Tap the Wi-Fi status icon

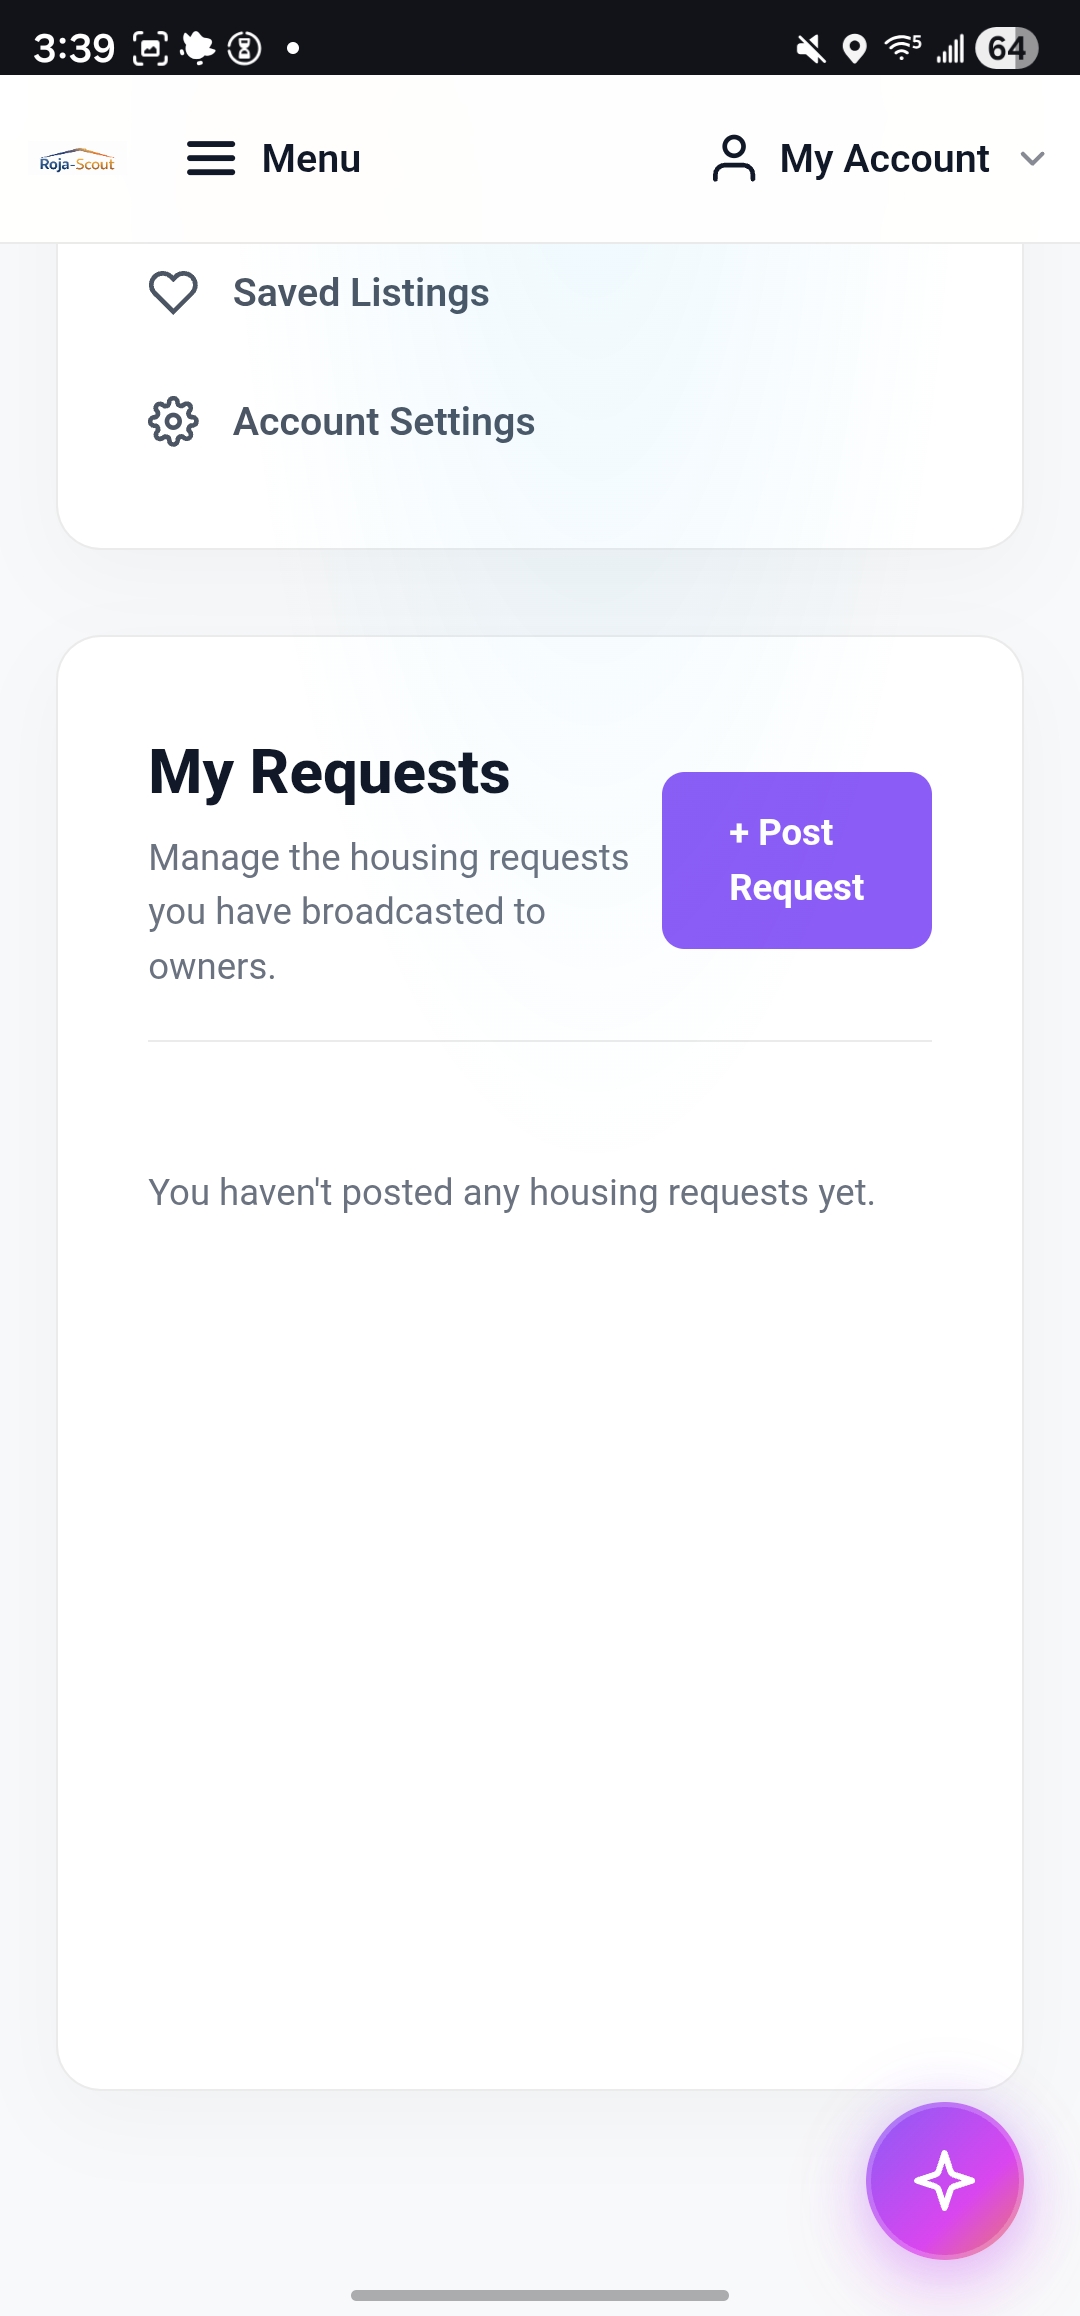point(902,47)
